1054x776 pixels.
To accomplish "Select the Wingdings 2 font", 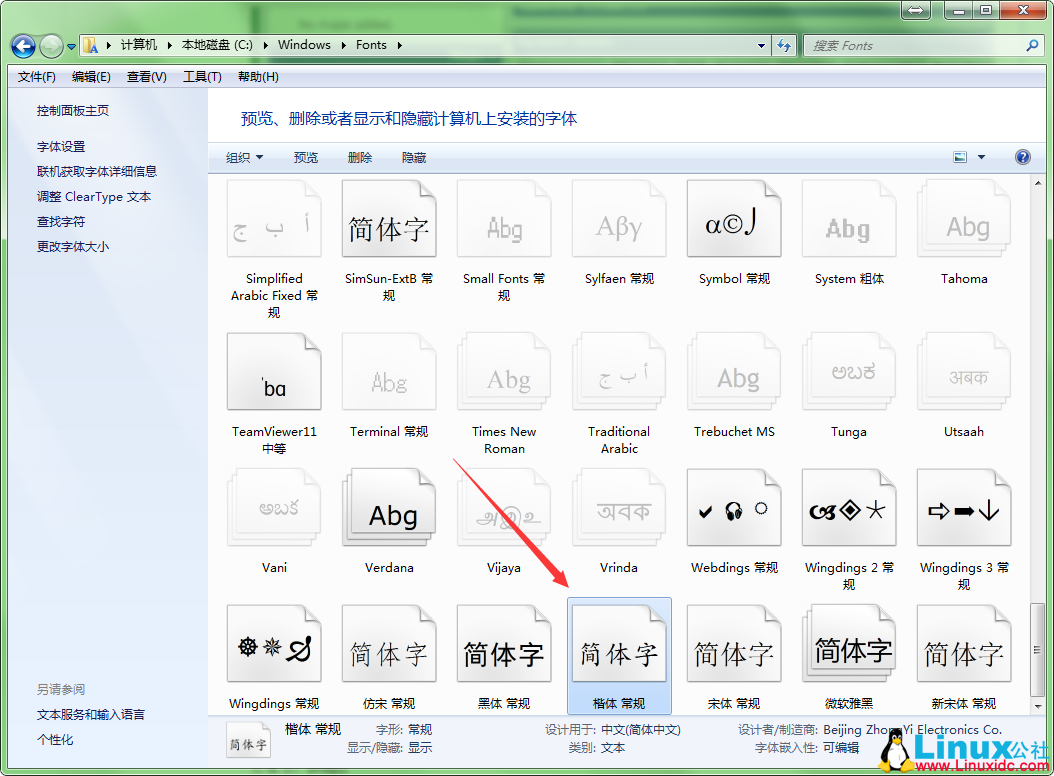I will coord(849,507).
